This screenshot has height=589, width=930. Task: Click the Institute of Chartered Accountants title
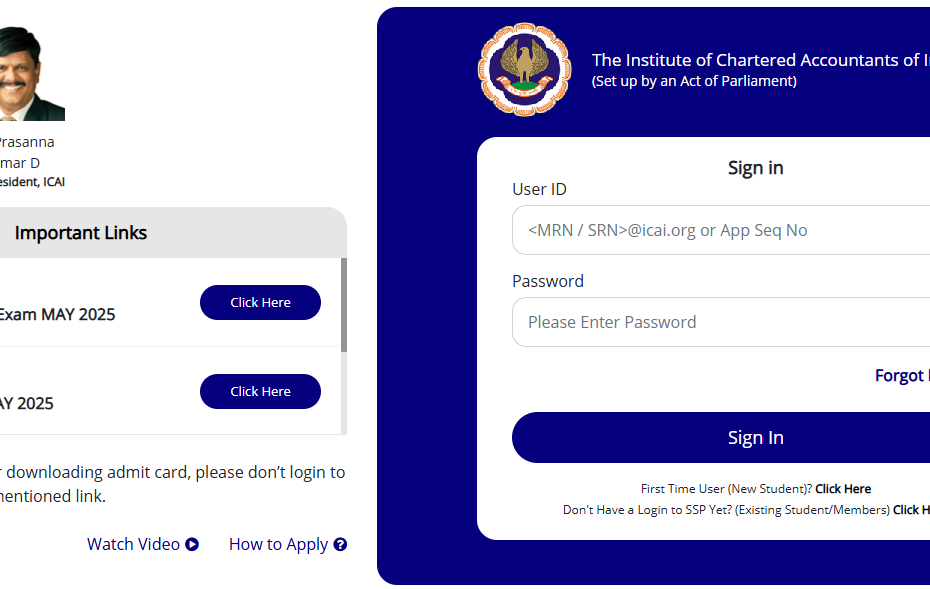[x=760, y=60]
